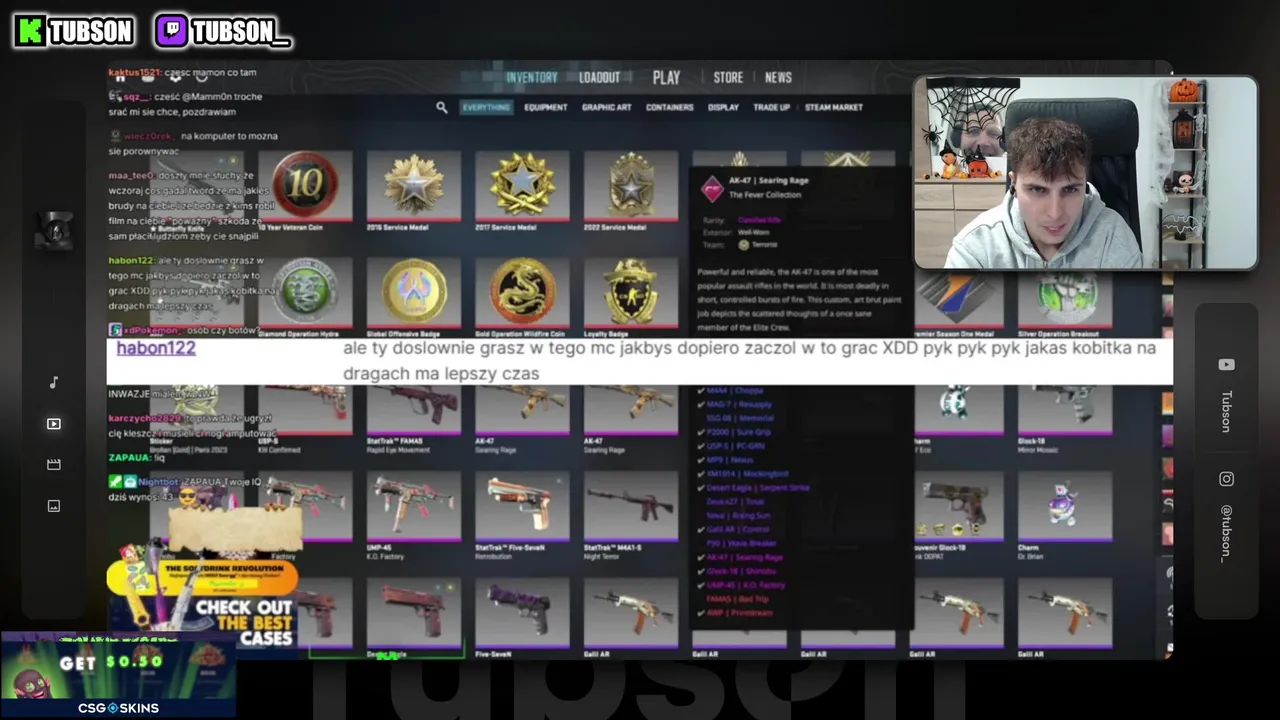
Task: Click The Fever Collection text in the tooltip
Action: [x=765, y=195]
